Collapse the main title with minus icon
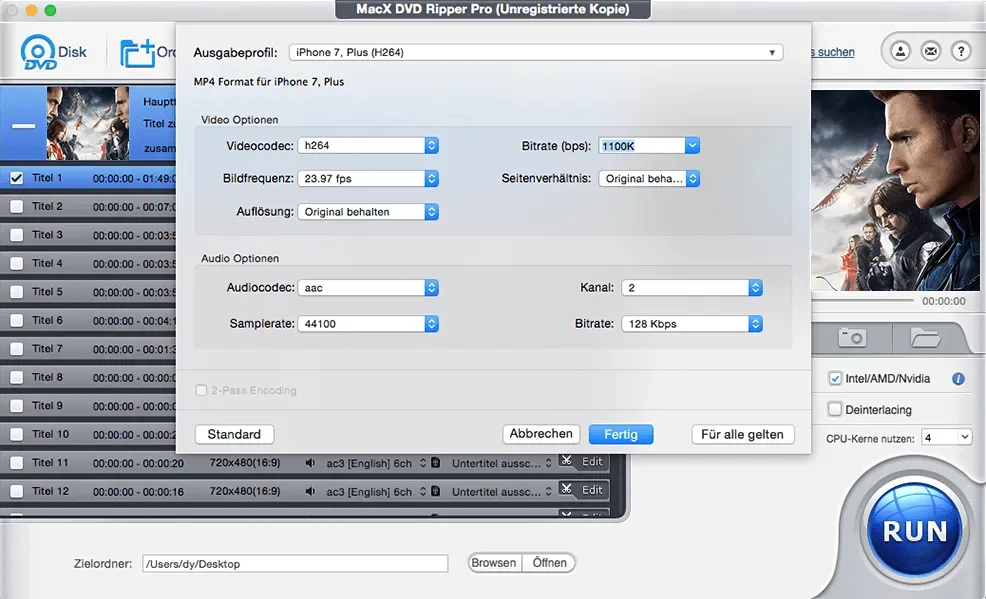Screen dimensions: 986x599 tap(24, 126)
